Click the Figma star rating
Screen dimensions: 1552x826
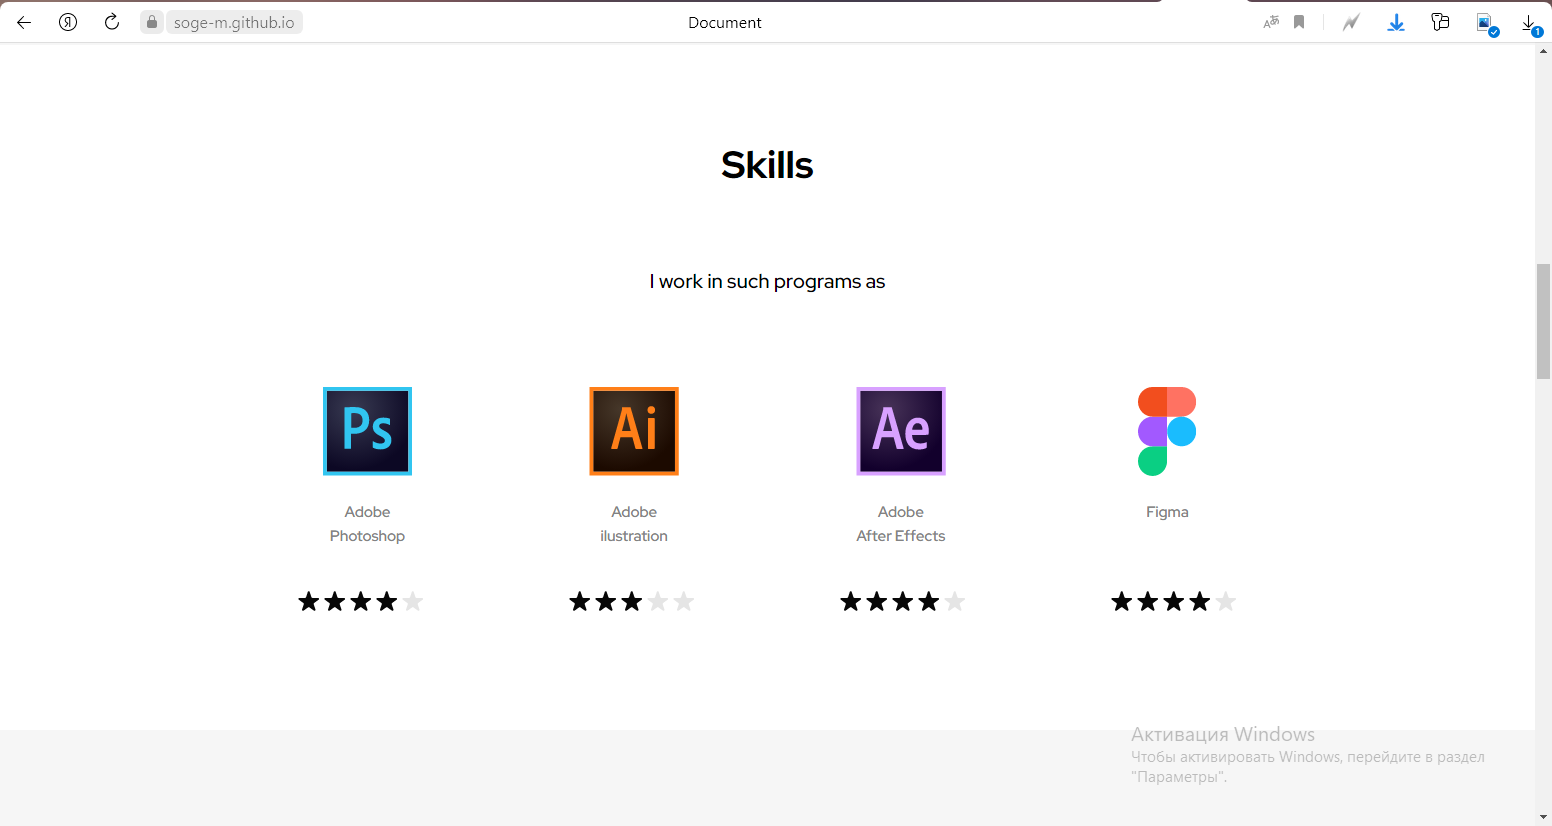click(1174, 601)
